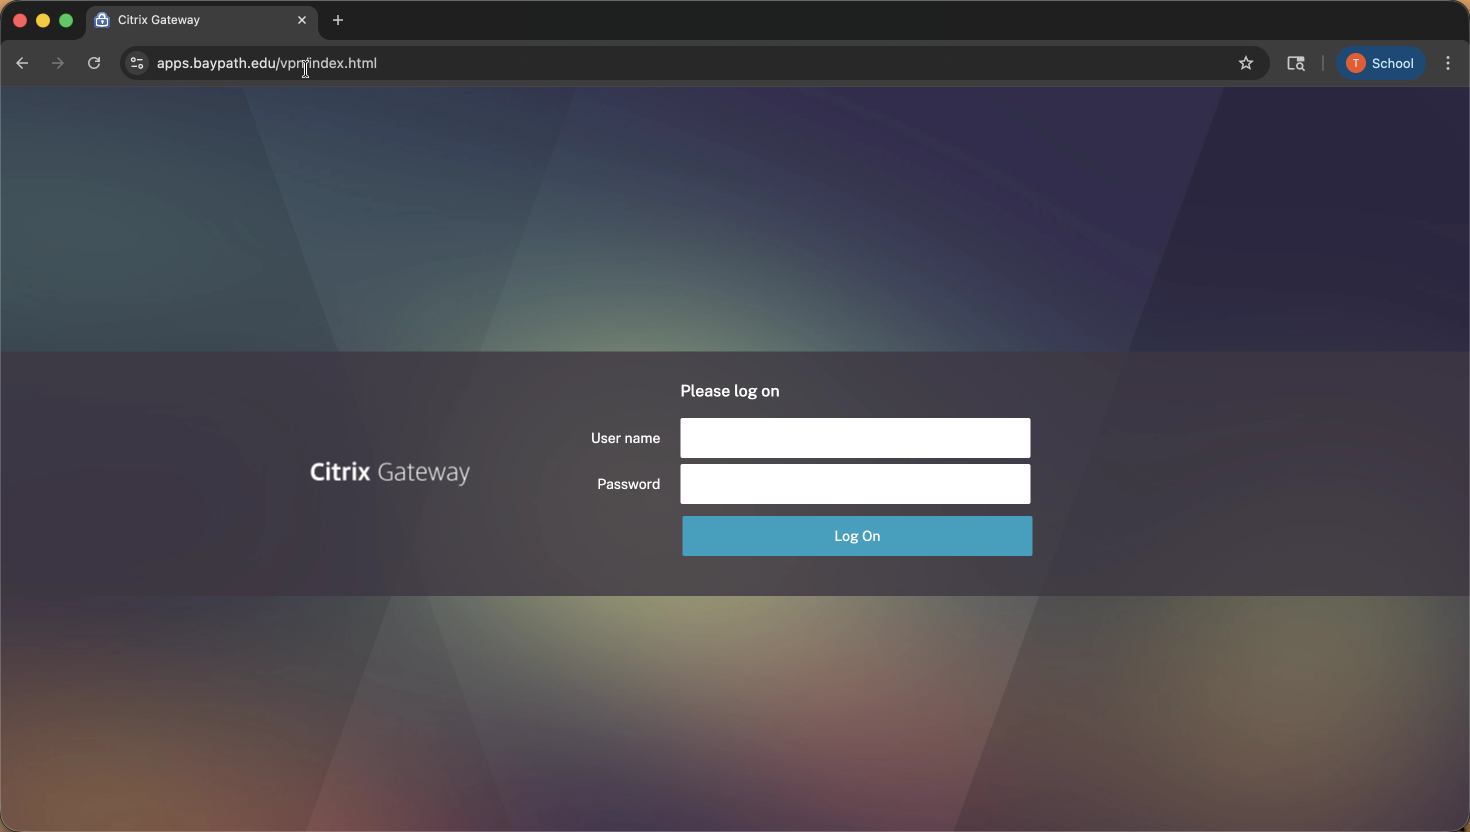Open a new tab with plus

click(338, 20)
